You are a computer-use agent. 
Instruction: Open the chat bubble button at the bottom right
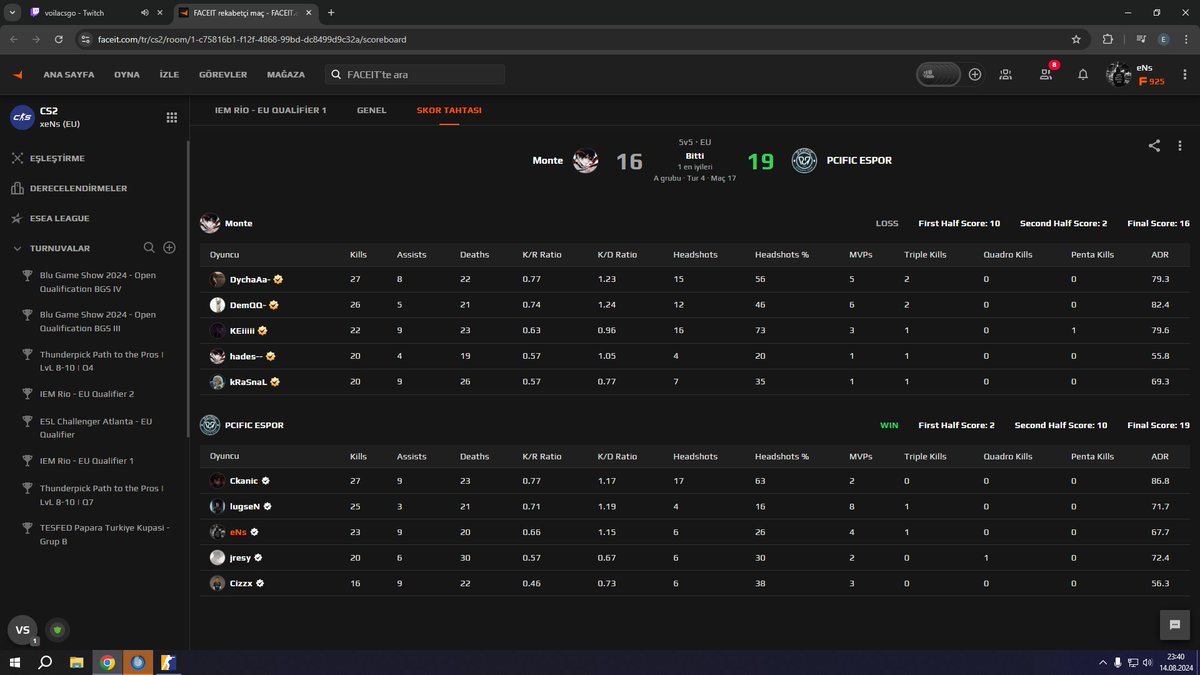(x=1173, y=625)
